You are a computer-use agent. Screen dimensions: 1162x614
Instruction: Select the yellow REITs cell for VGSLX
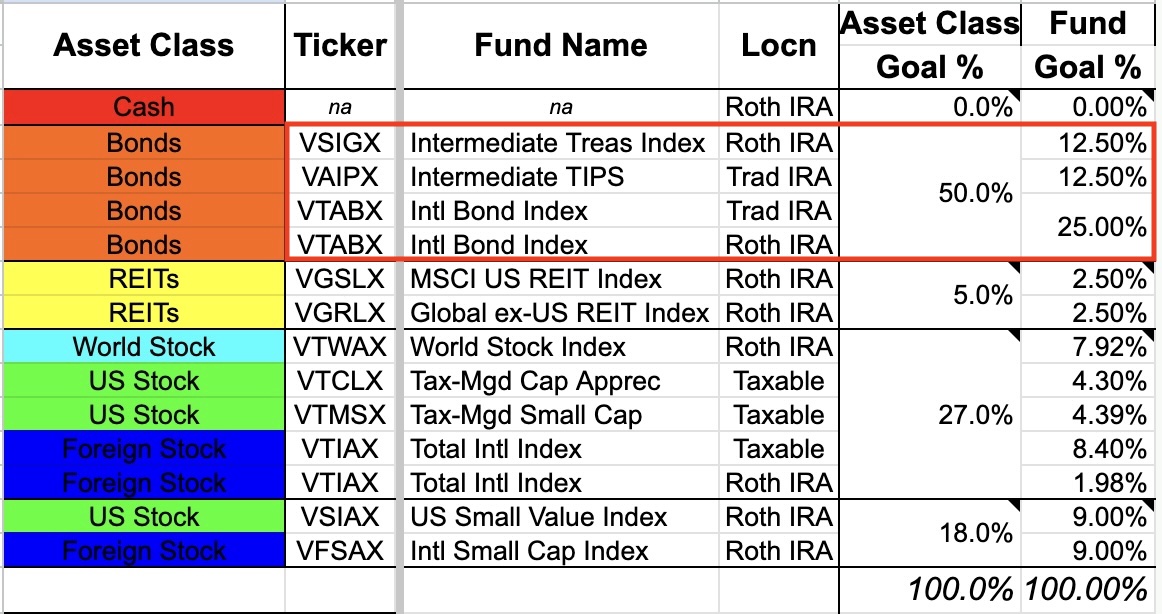(x=144, y=278)
